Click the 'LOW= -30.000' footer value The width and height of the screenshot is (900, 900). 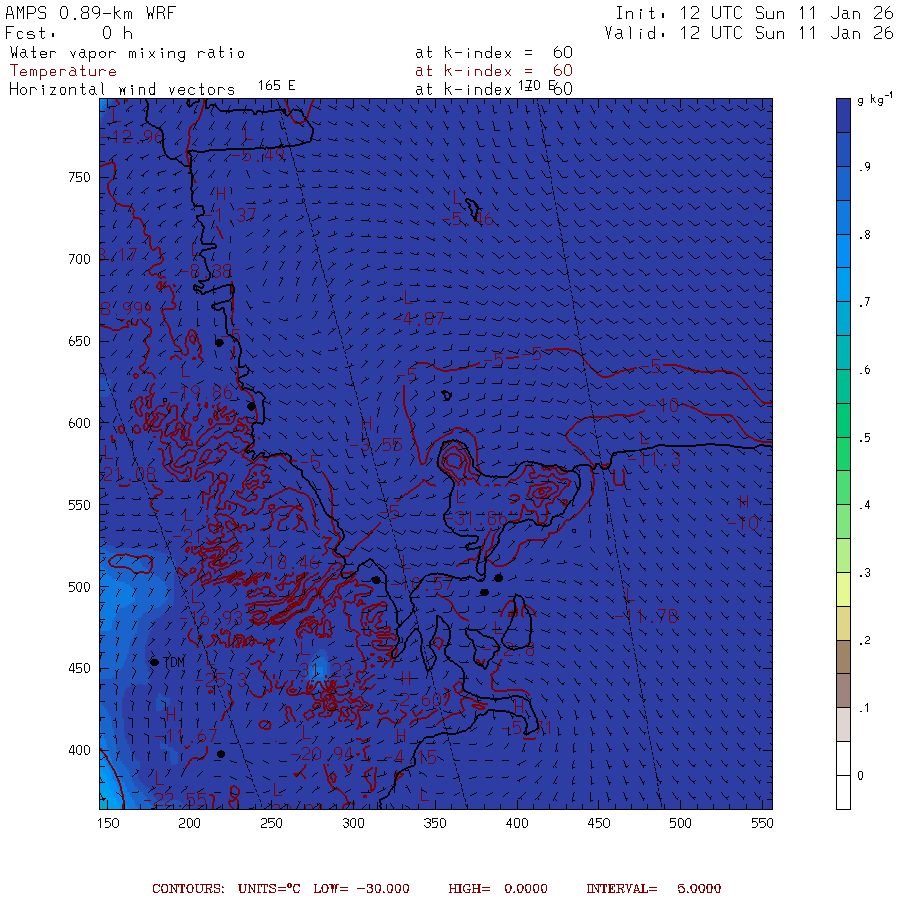362,889
